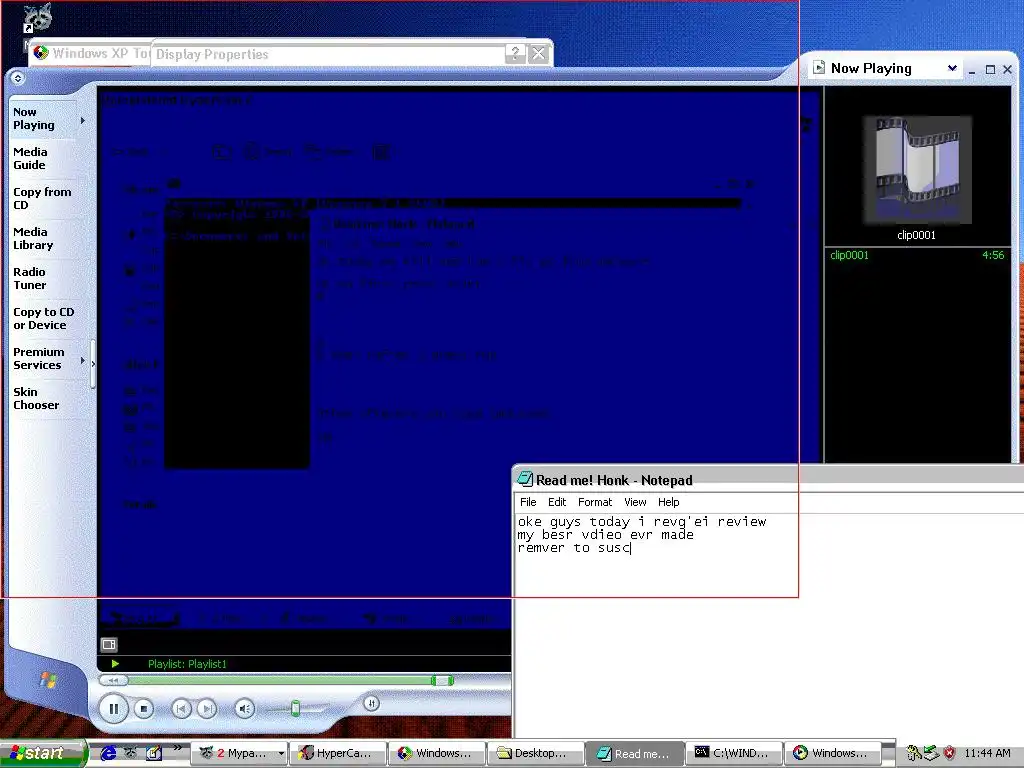
Task: Open the Now Playing playlist dropdown
Action: click(x=952, y=68)
